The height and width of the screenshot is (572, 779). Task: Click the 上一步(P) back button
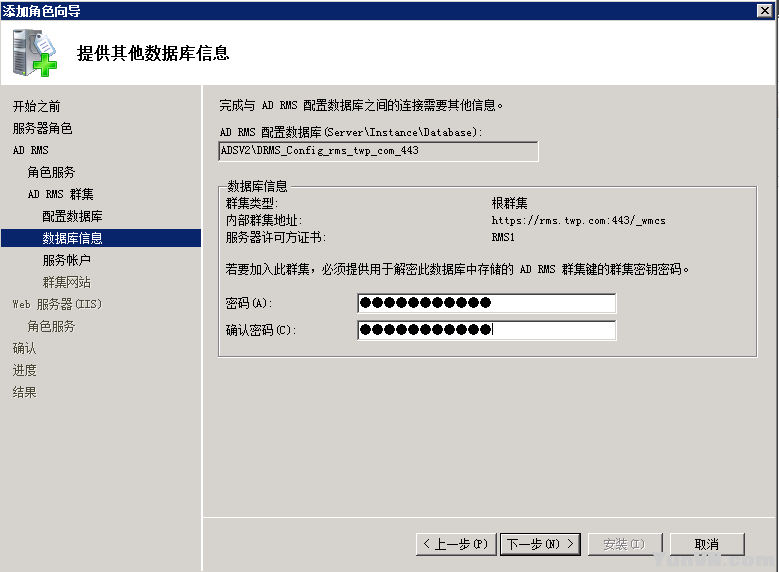pyautogui.click(x=456, y=544)
